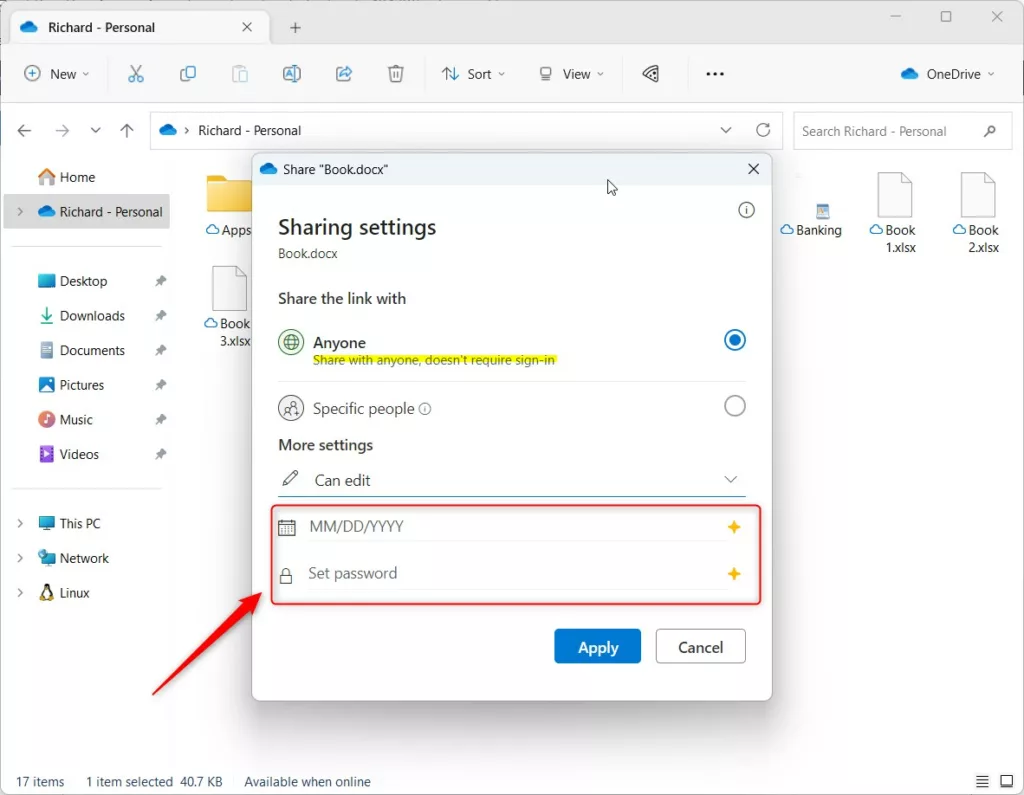Select Pictures in the sidebar
The height and width of the screenshot is (795, 1024).
point(79,384)
